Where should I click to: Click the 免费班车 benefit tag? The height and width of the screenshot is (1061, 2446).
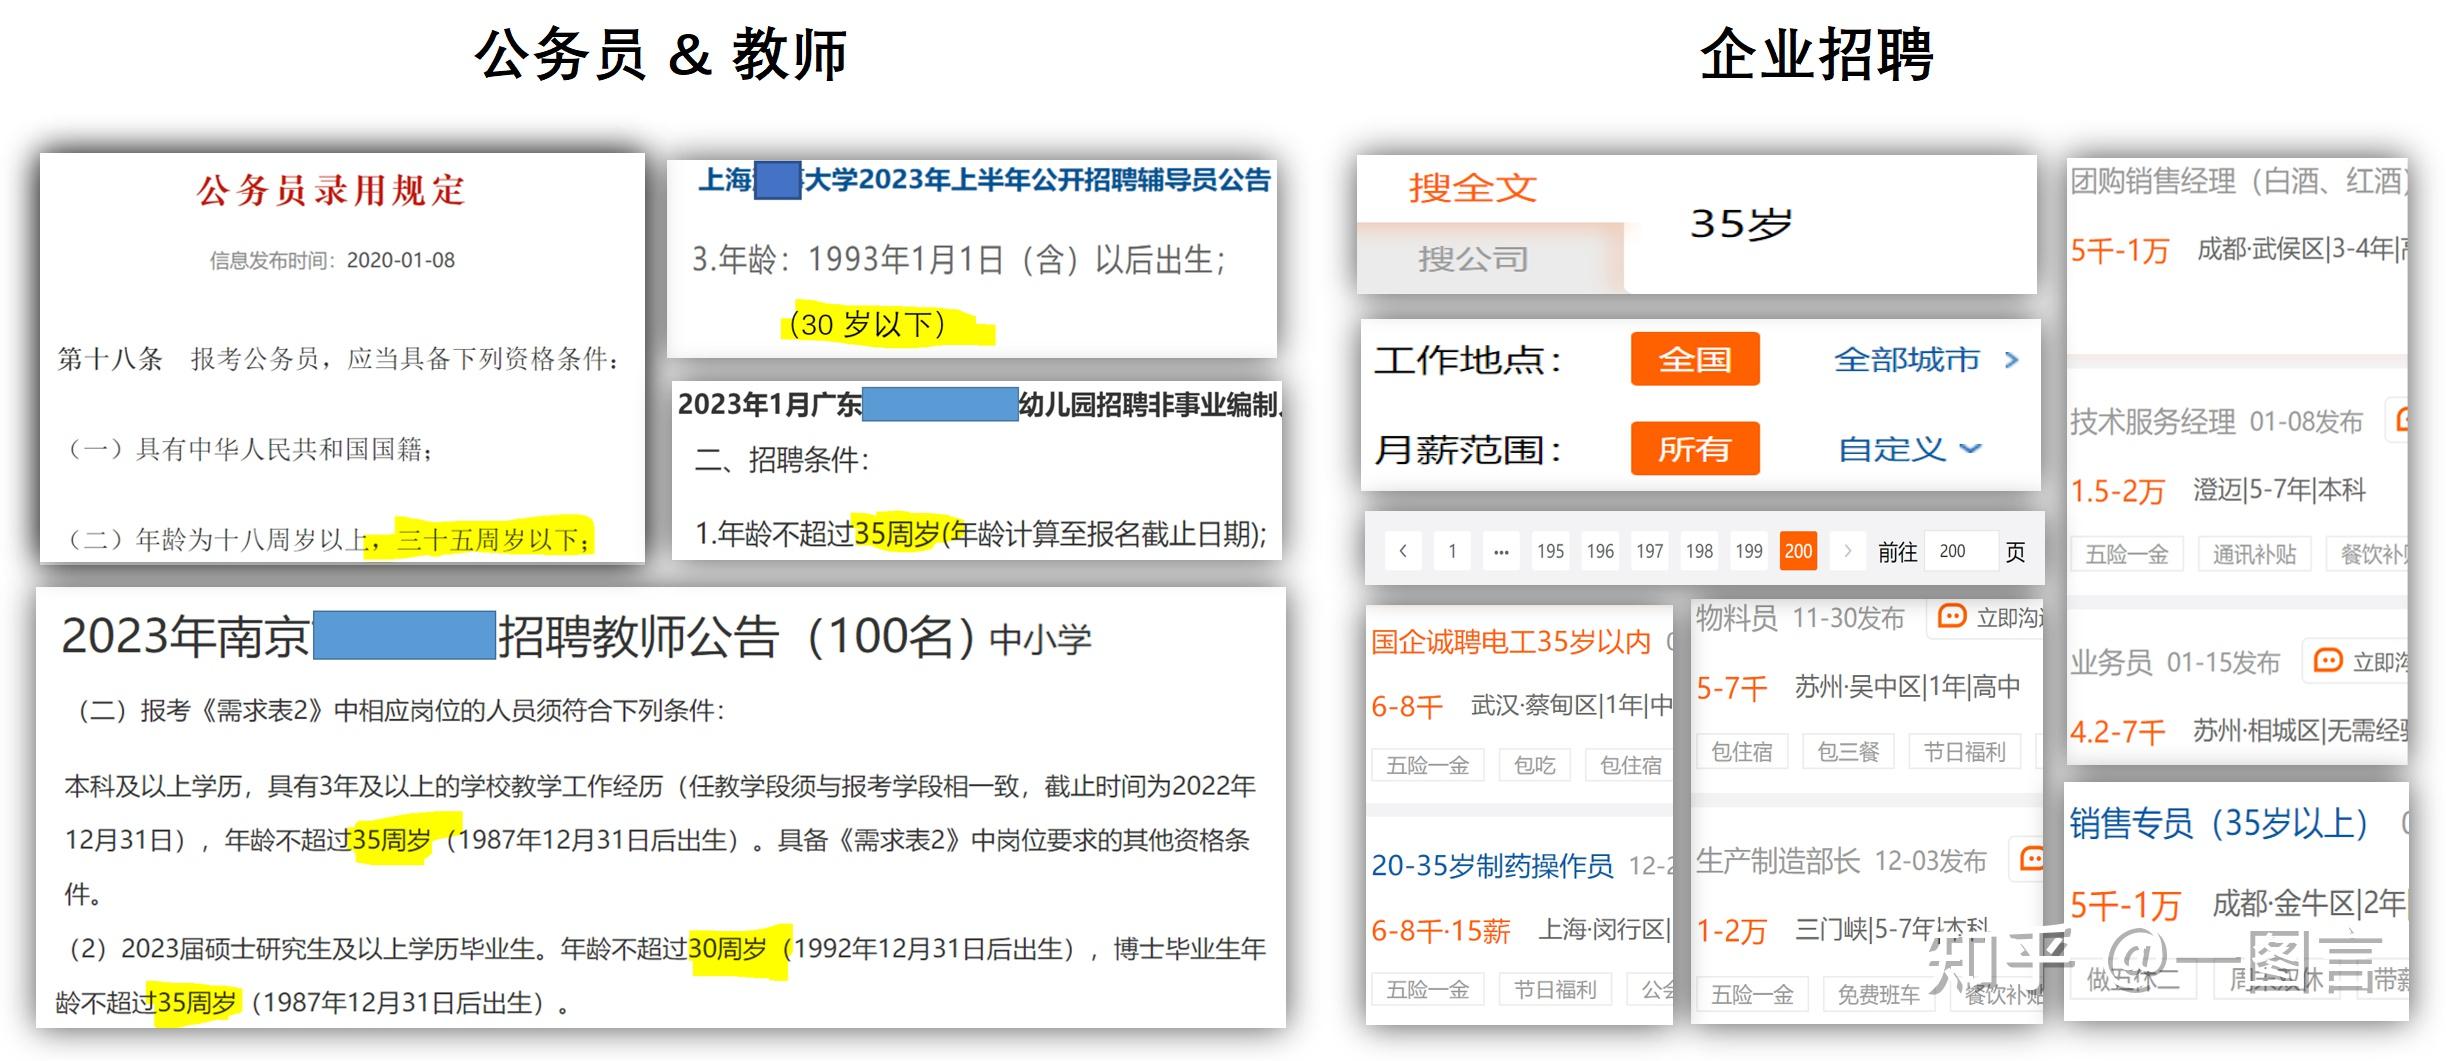(x=1879, y=994)
